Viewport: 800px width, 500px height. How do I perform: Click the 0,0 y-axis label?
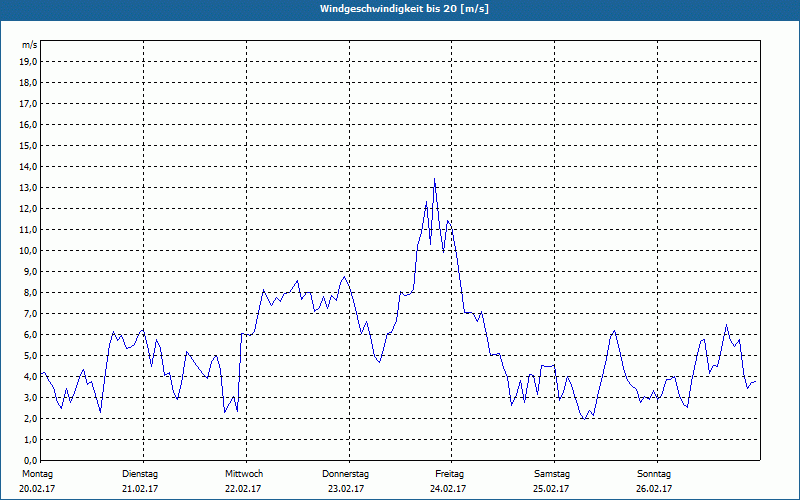(x=30, y=461)
